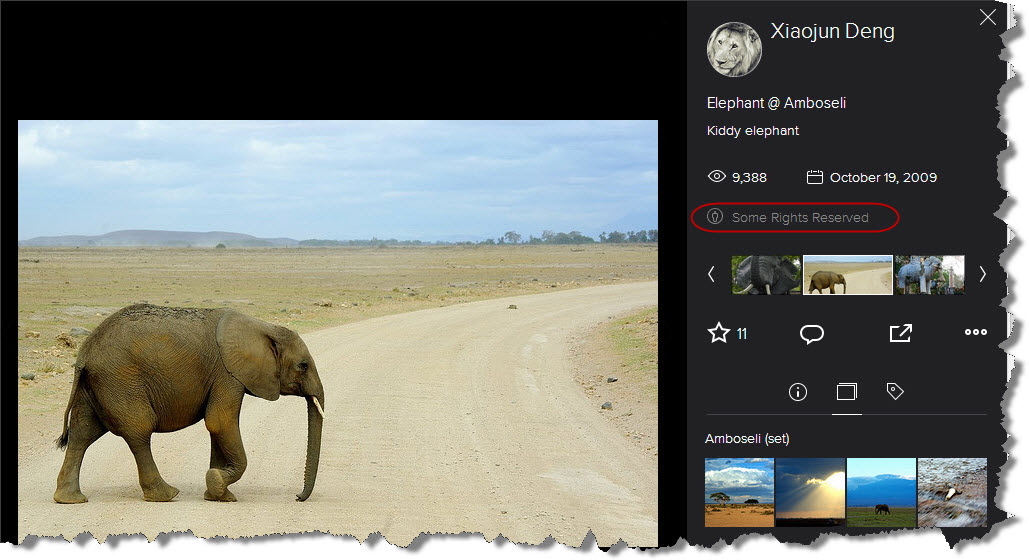
Task: Open the mountain elephant thumbnail in Amboseli set
Action: click(x=881, y=492)
